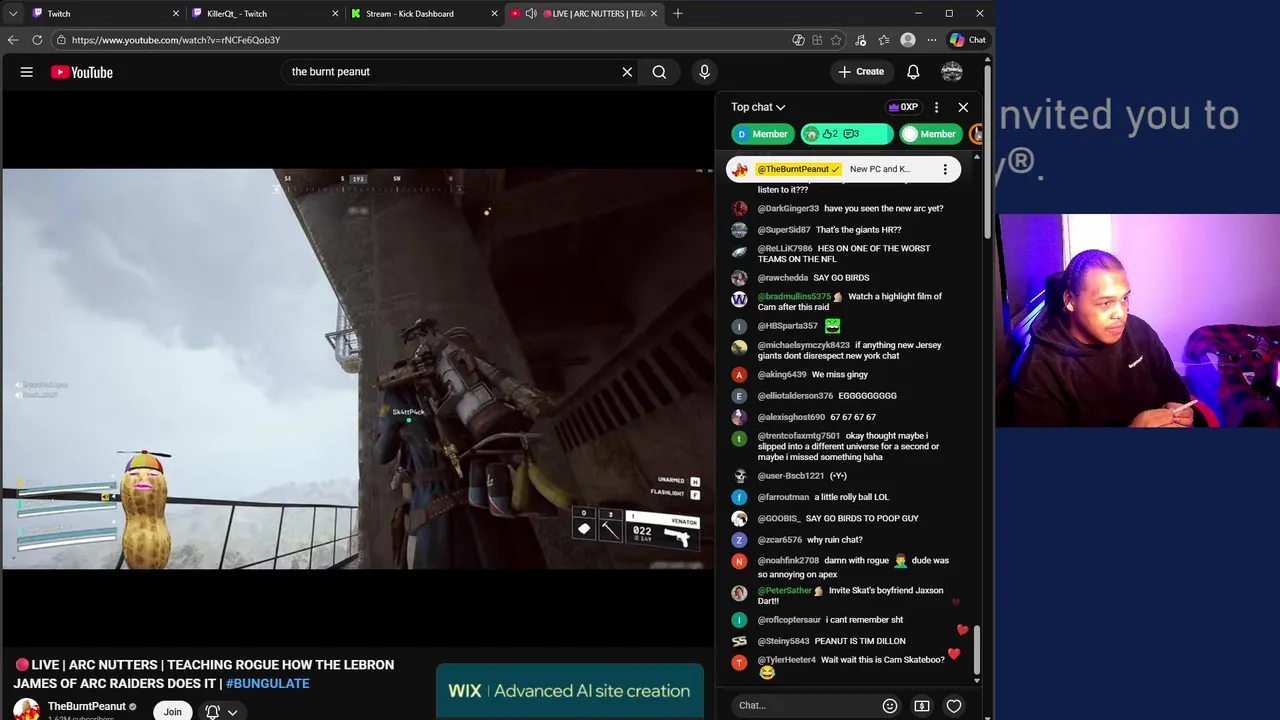Add page to browser favorites star

coord(836,40)
